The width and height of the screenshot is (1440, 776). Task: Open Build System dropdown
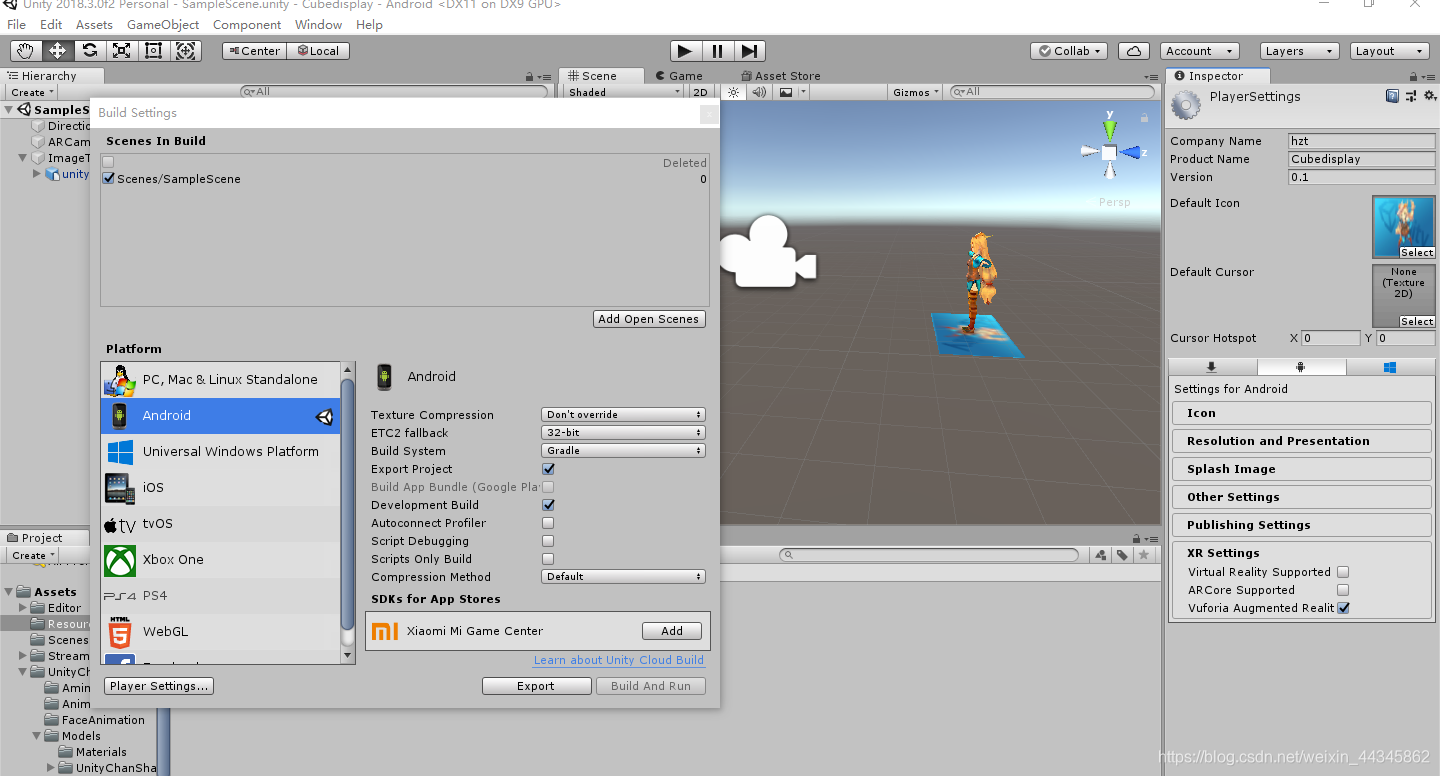[x=624, y=451]
